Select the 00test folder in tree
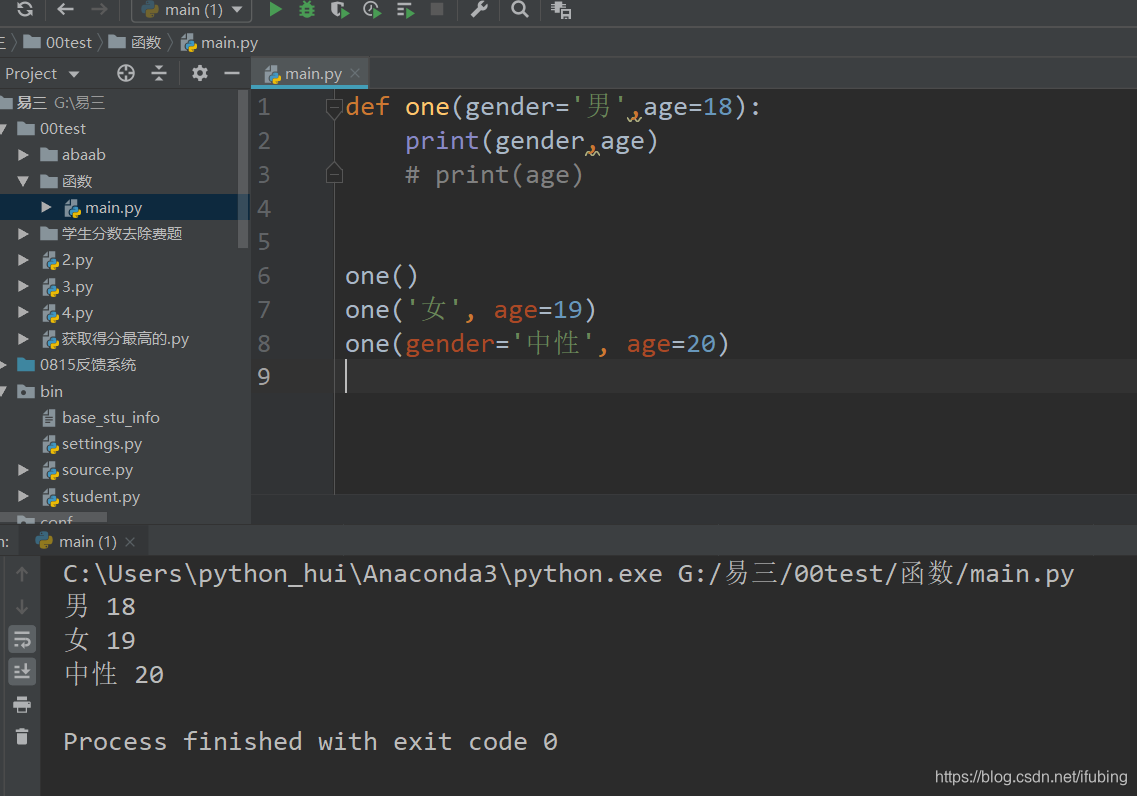 62,128
